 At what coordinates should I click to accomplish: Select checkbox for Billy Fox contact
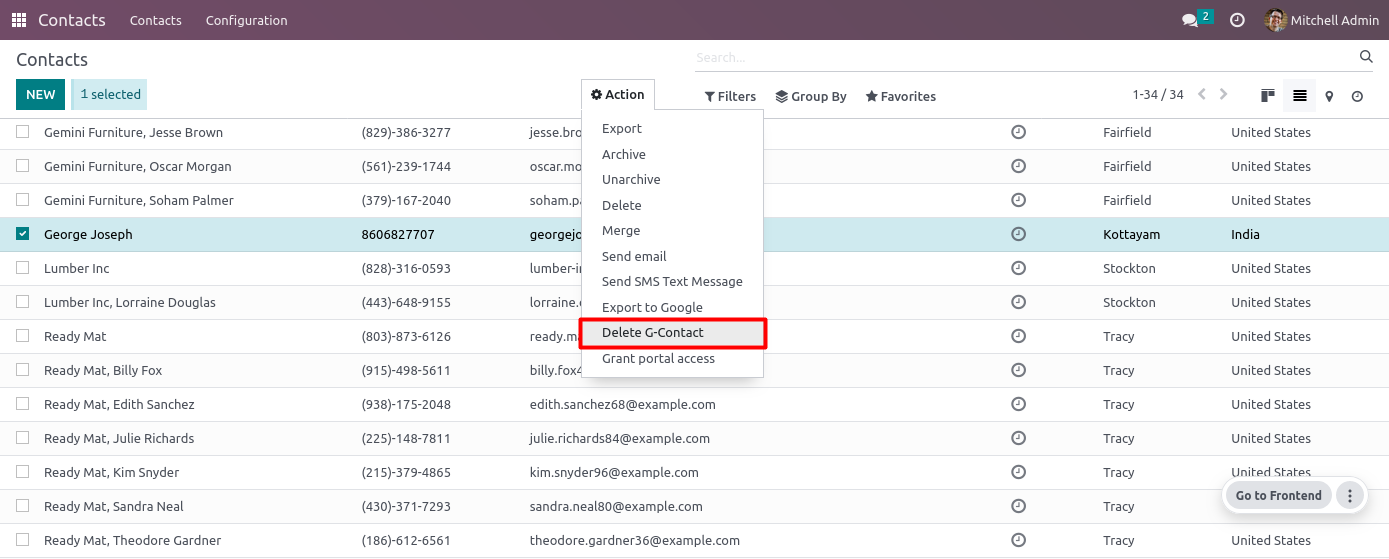(23, 370)
